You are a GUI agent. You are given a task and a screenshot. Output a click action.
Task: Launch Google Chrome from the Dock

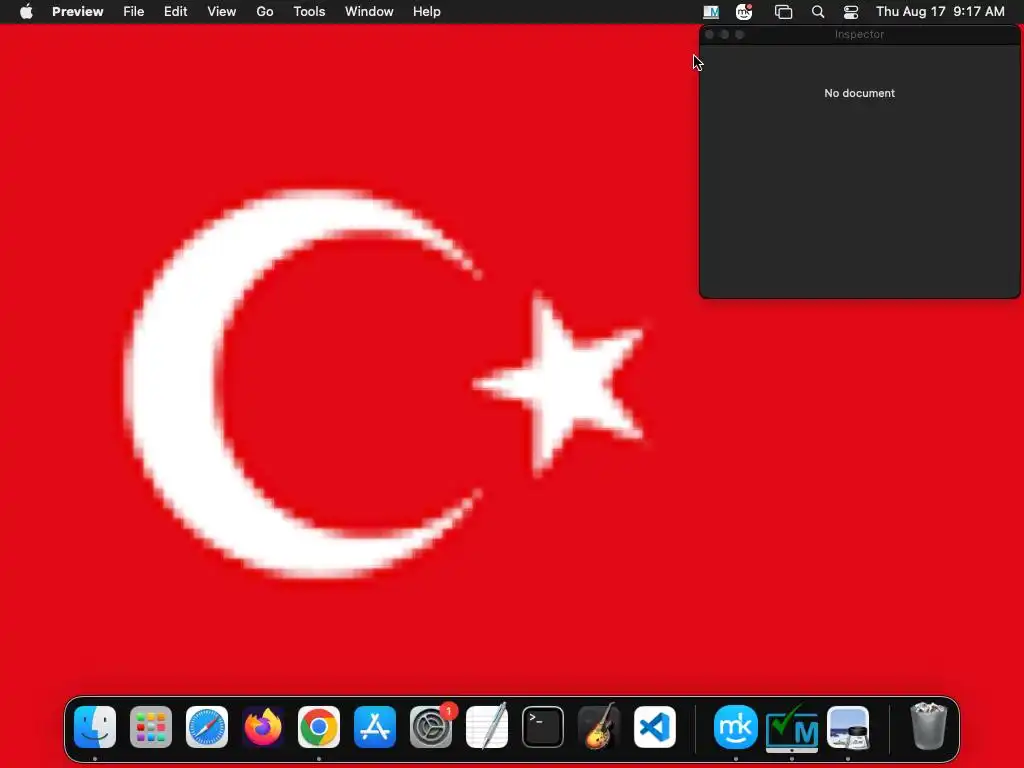(x=319, y=727)
